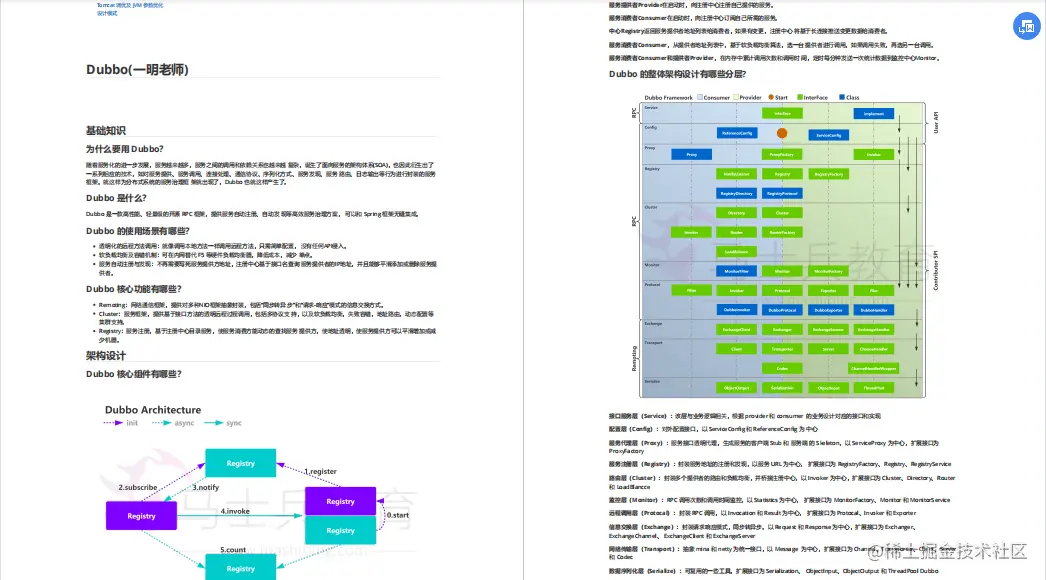This screenshot has width=1046, height=580.
Task: Click the "服务注册层 (Registry)" description line
Action: (780, 464)
